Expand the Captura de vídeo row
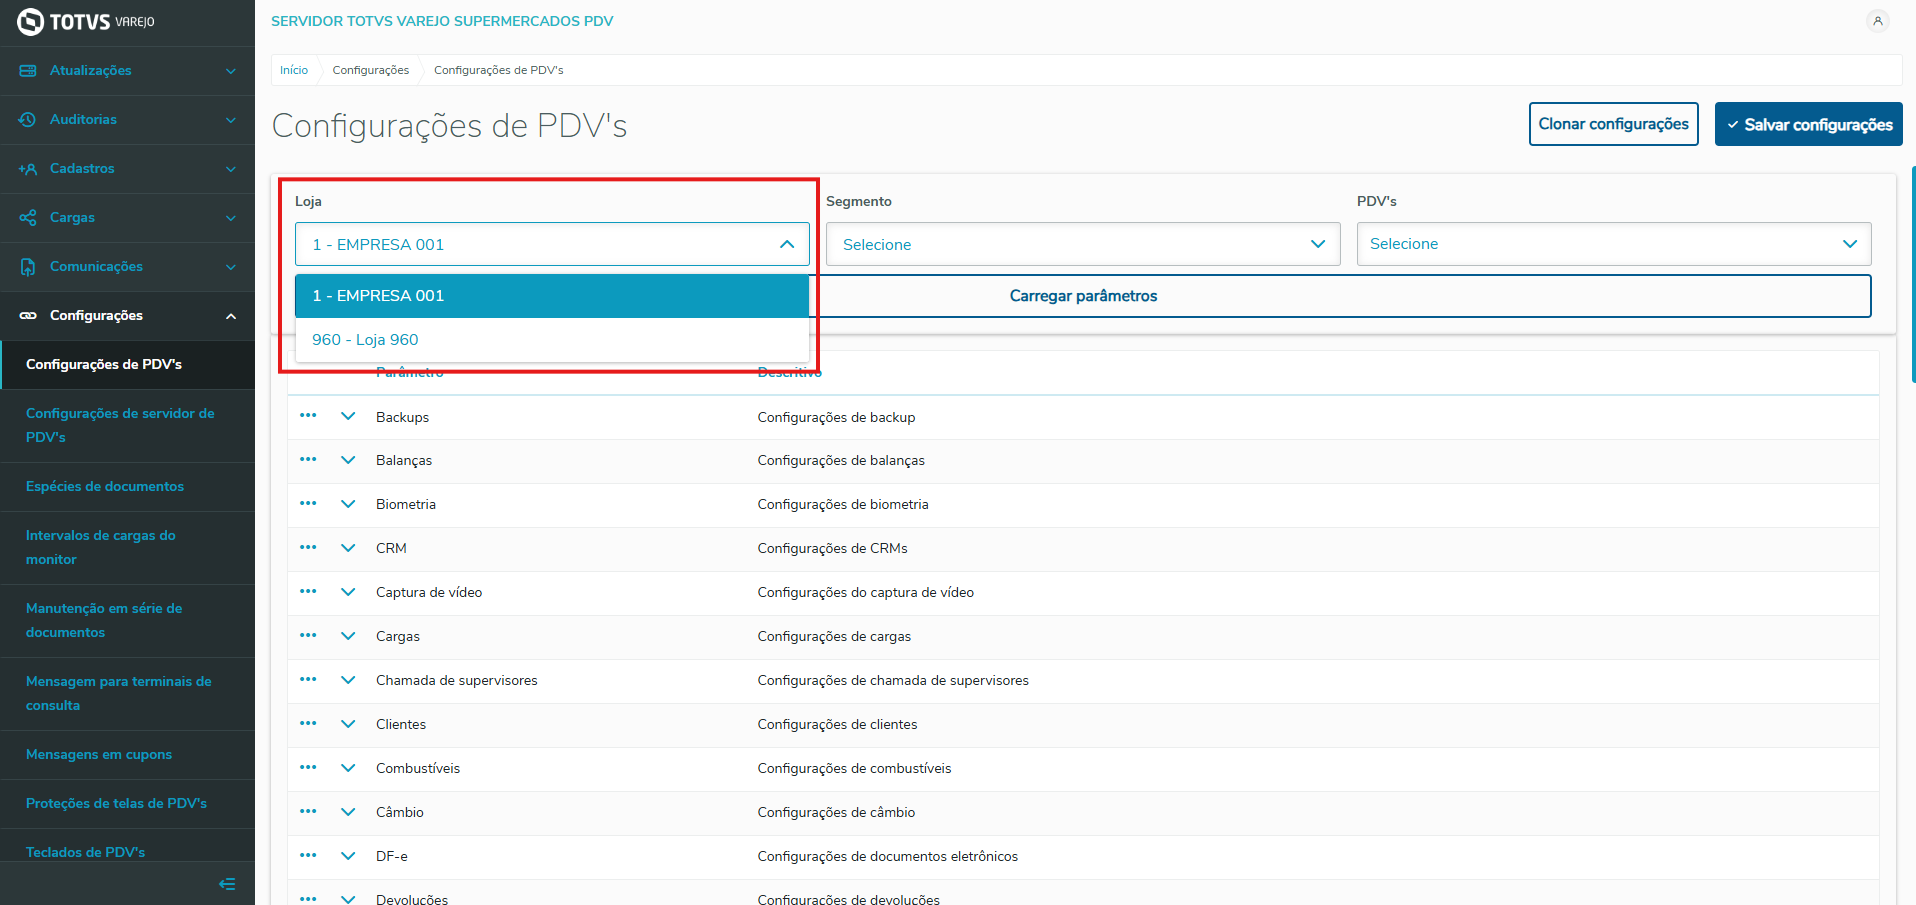 point(348,592)
